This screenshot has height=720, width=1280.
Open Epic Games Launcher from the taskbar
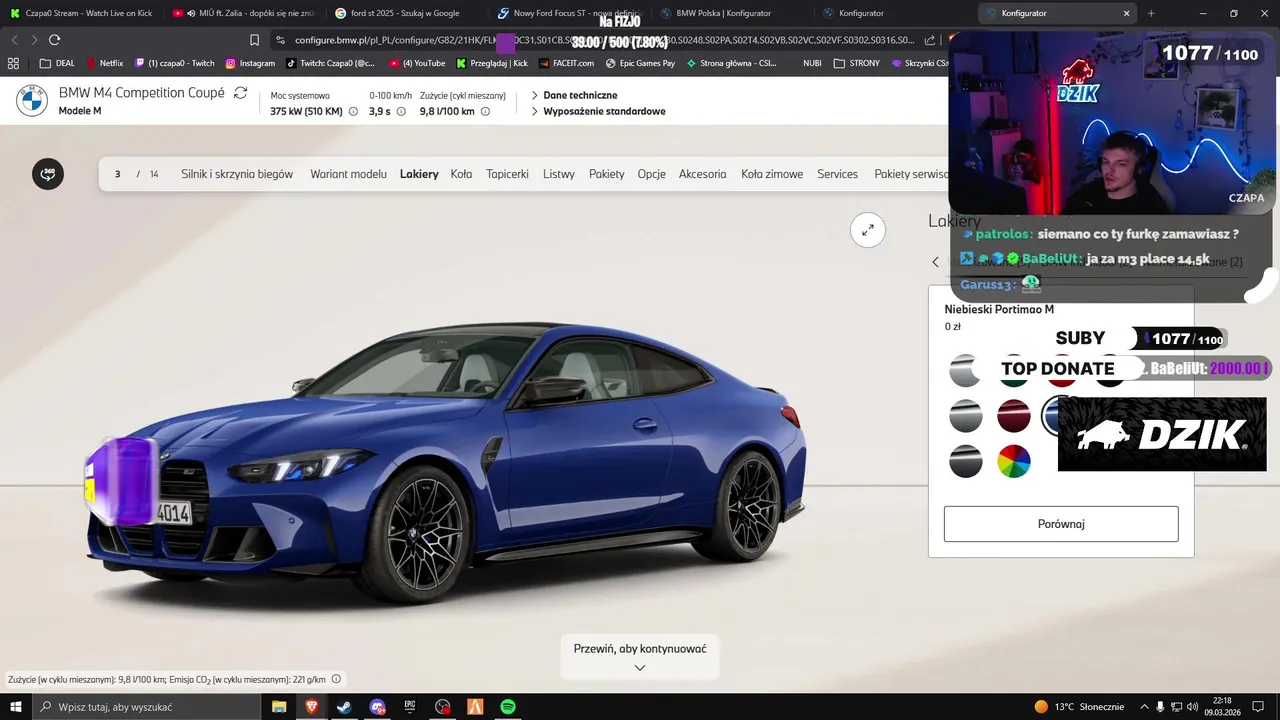(410, 707)
